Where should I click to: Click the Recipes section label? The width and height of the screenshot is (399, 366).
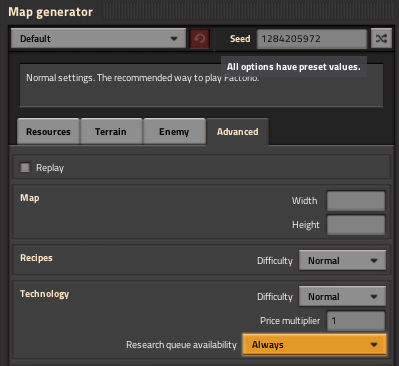click(x=36, y=258)
